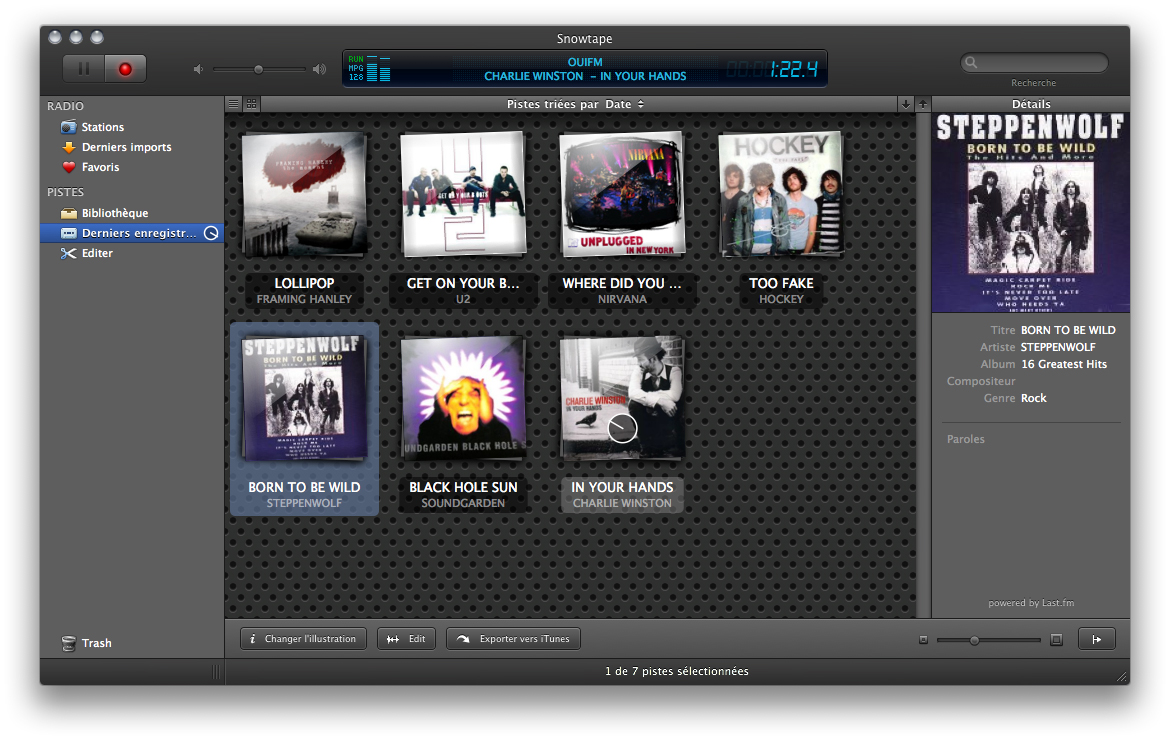Click the Favoris heart icon
This screenshot has height=740, width=1170.
click(x=69, y=167)
